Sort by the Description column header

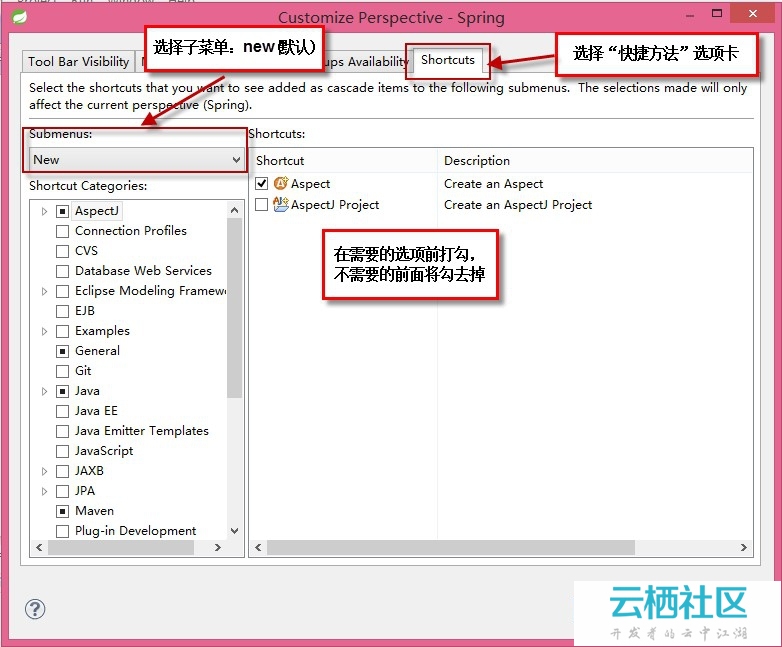(595, 161)
